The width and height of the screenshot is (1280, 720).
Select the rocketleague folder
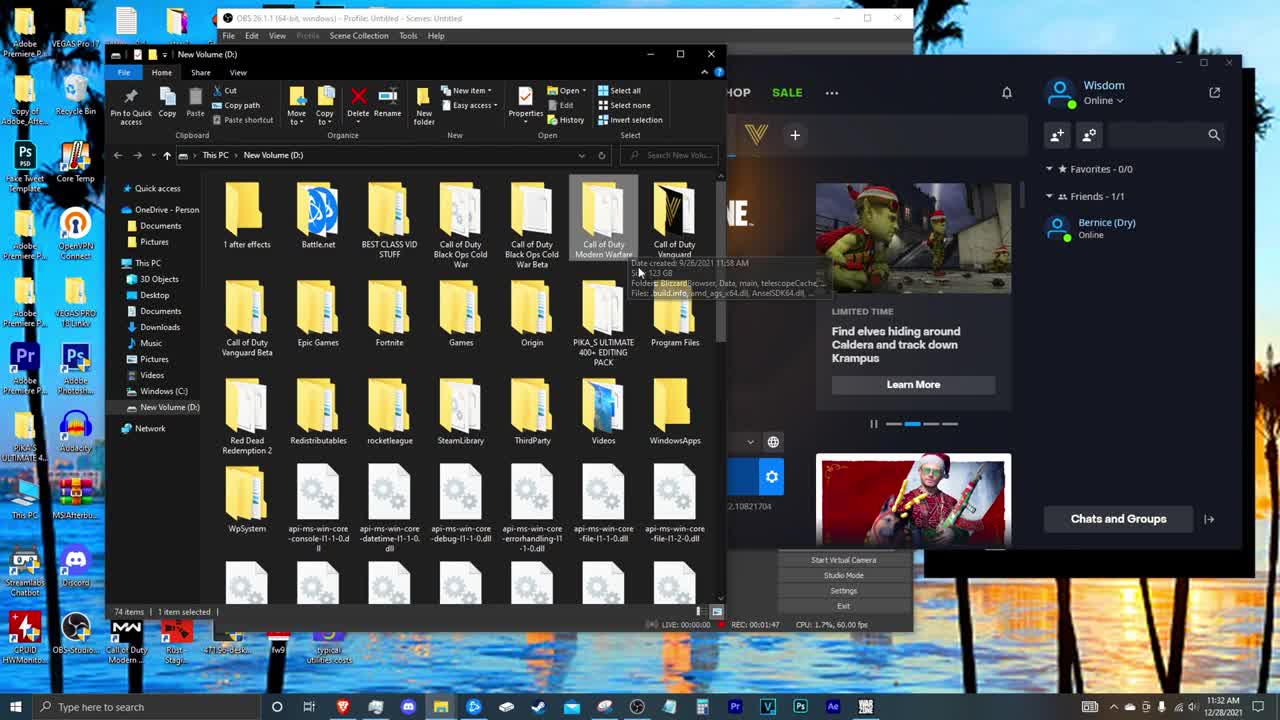point(389,412)
